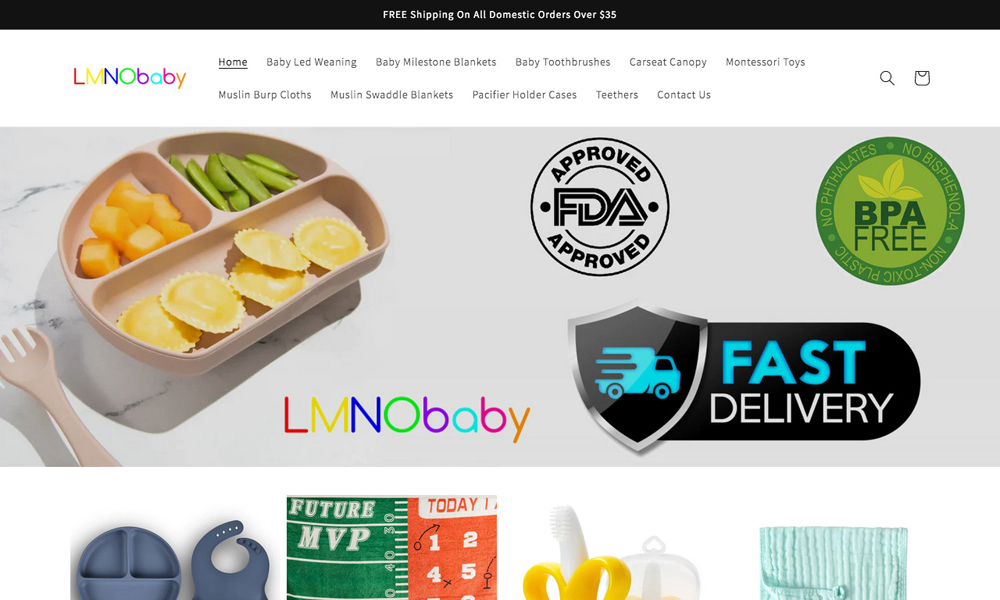Click the Fast Delivery truck badge
Screen dimensions: 1000x600
[744, 377]
